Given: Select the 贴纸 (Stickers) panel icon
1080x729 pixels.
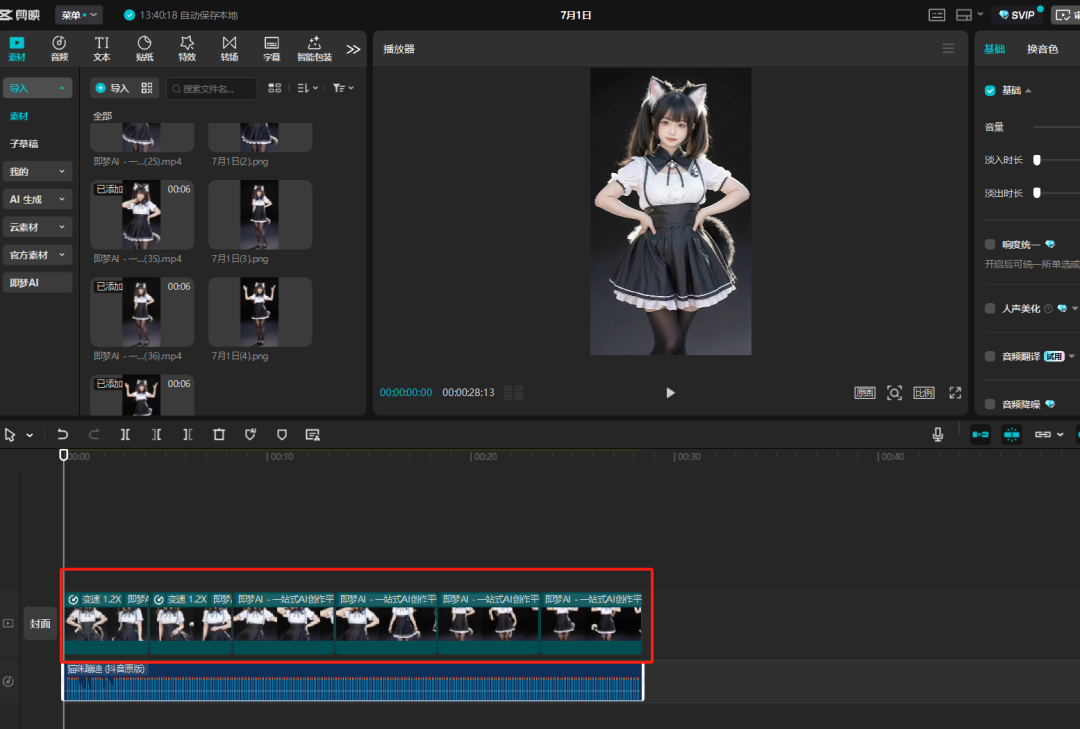Looking at the screenshot, I should click(143, 47).
